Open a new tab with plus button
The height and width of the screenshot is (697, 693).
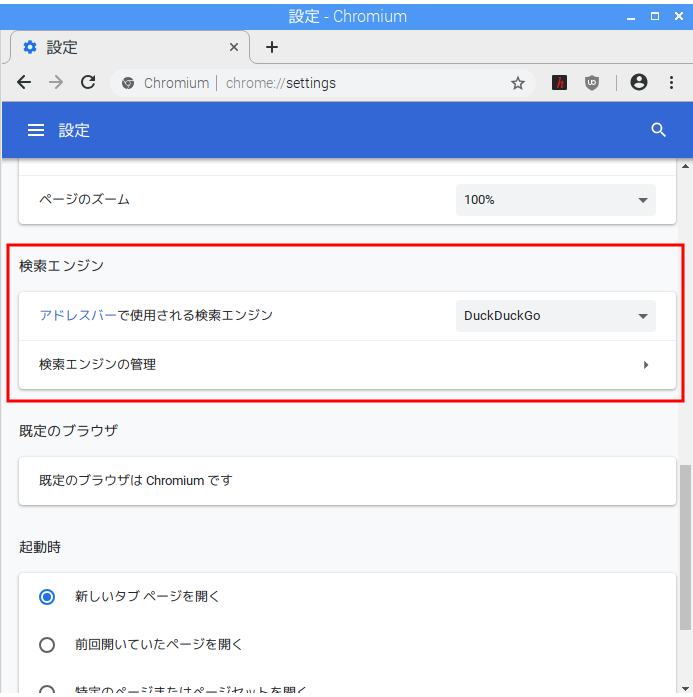[272, 47]
